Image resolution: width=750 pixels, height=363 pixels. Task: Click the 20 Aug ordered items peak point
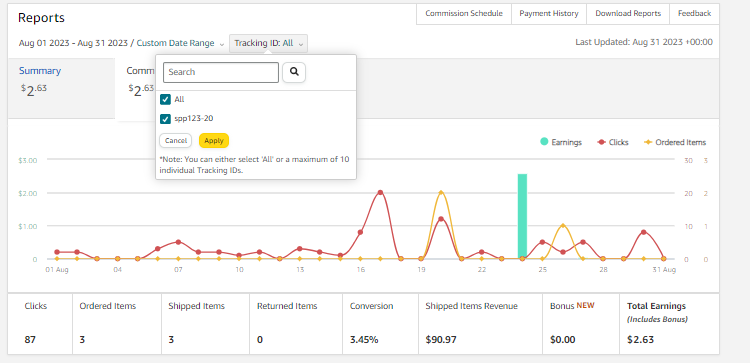click(x=441, y=193)
